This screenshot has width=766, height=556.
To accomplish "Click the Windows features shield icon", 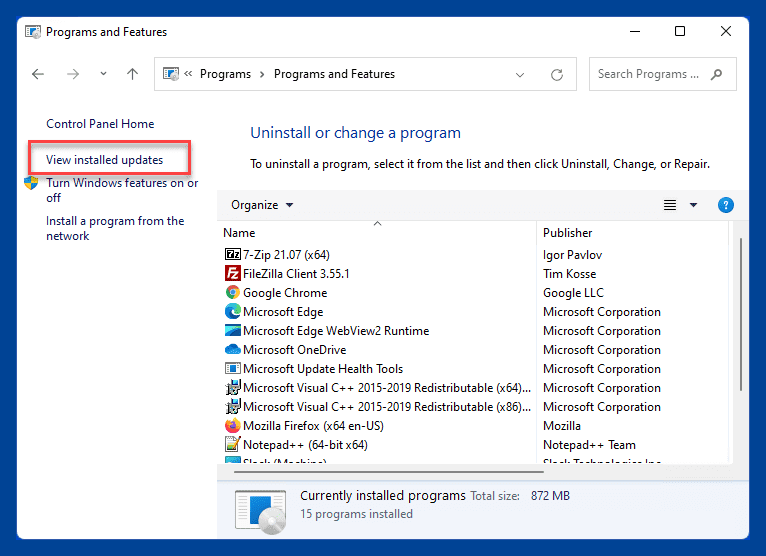I will 31,183.
